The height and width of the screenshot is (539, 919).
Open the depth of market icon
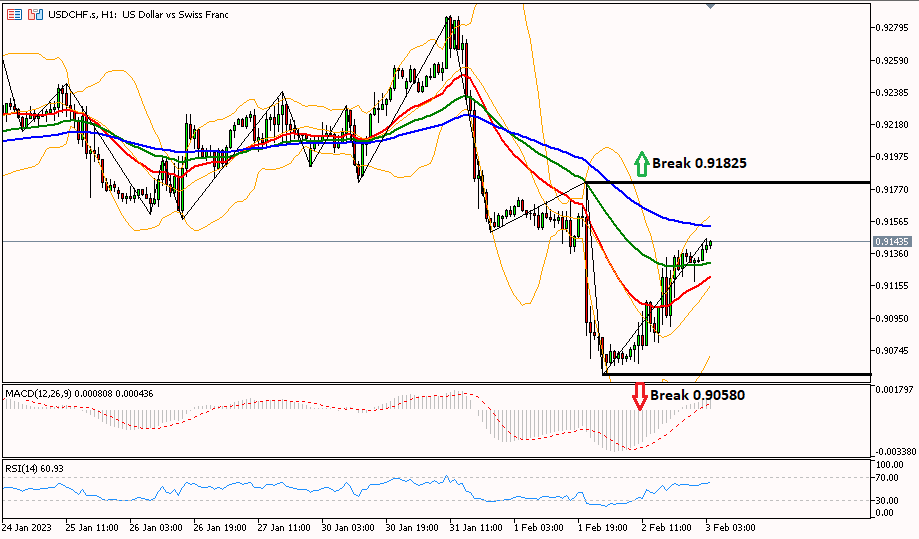tap(36, 15)
